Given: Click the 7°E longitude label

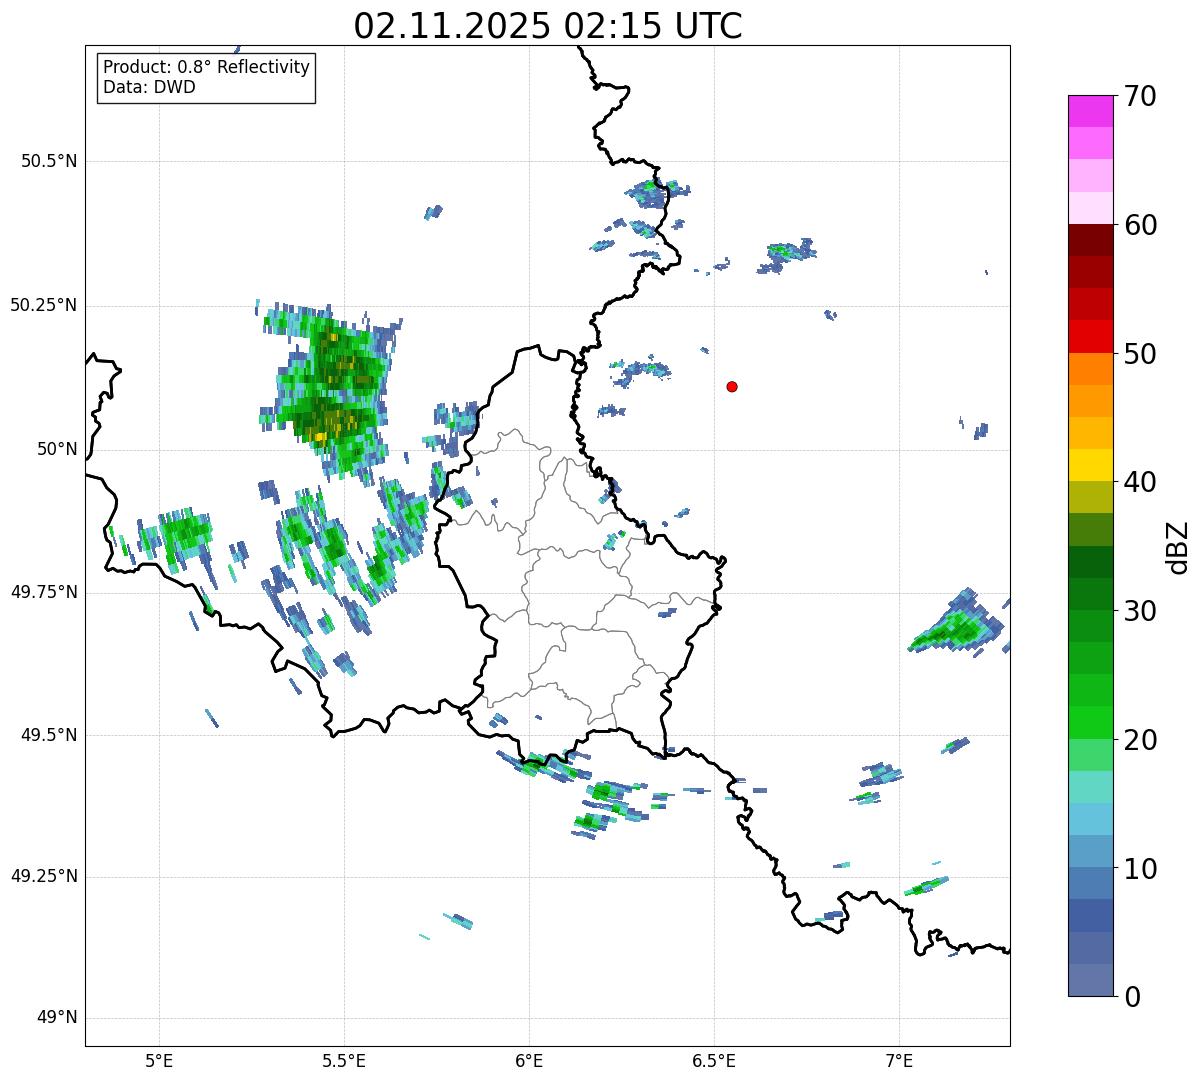Looking at the screenshot, I should coord(899,1060).
